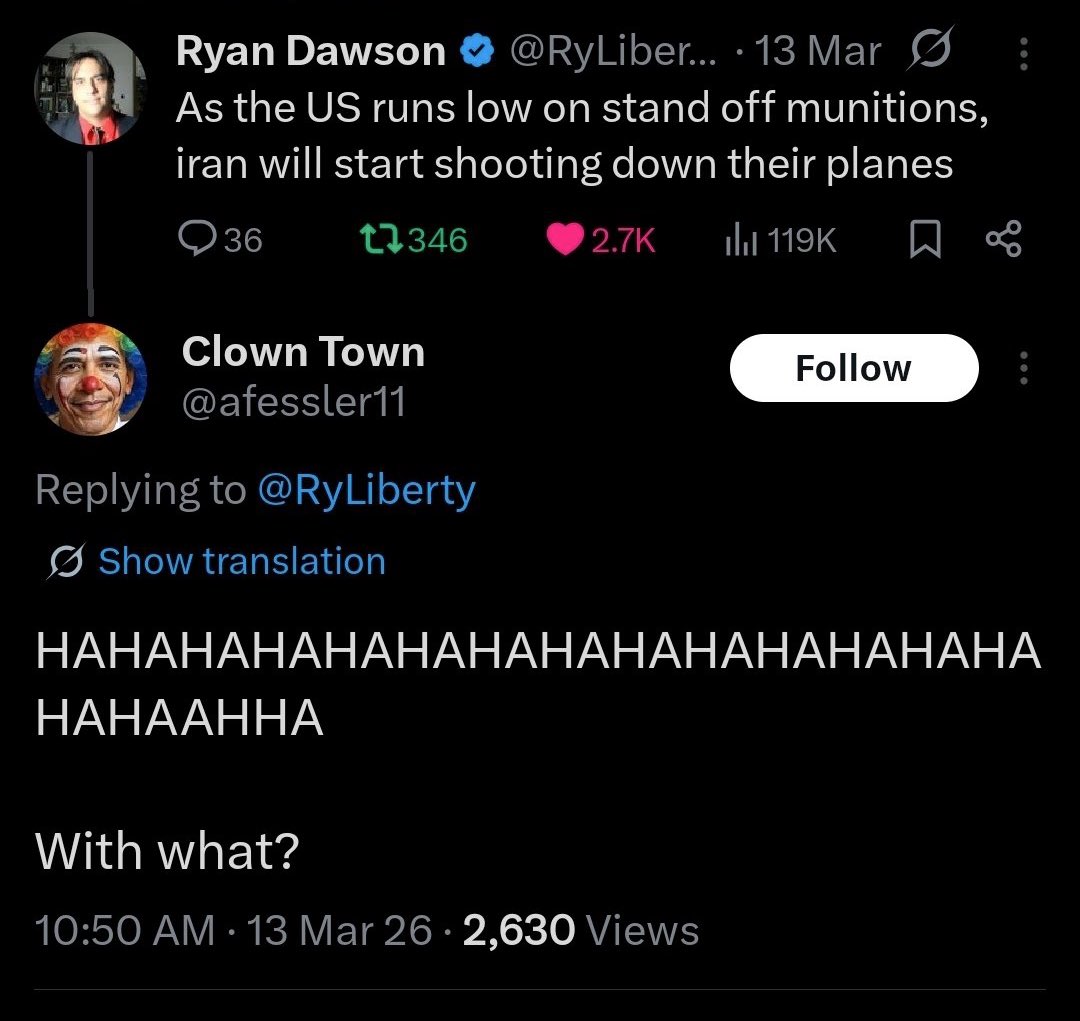This screenshot has height=1021, width=1080.
Task: Open three-dot menu beside Follow button
Action: tap(1022, 369)
